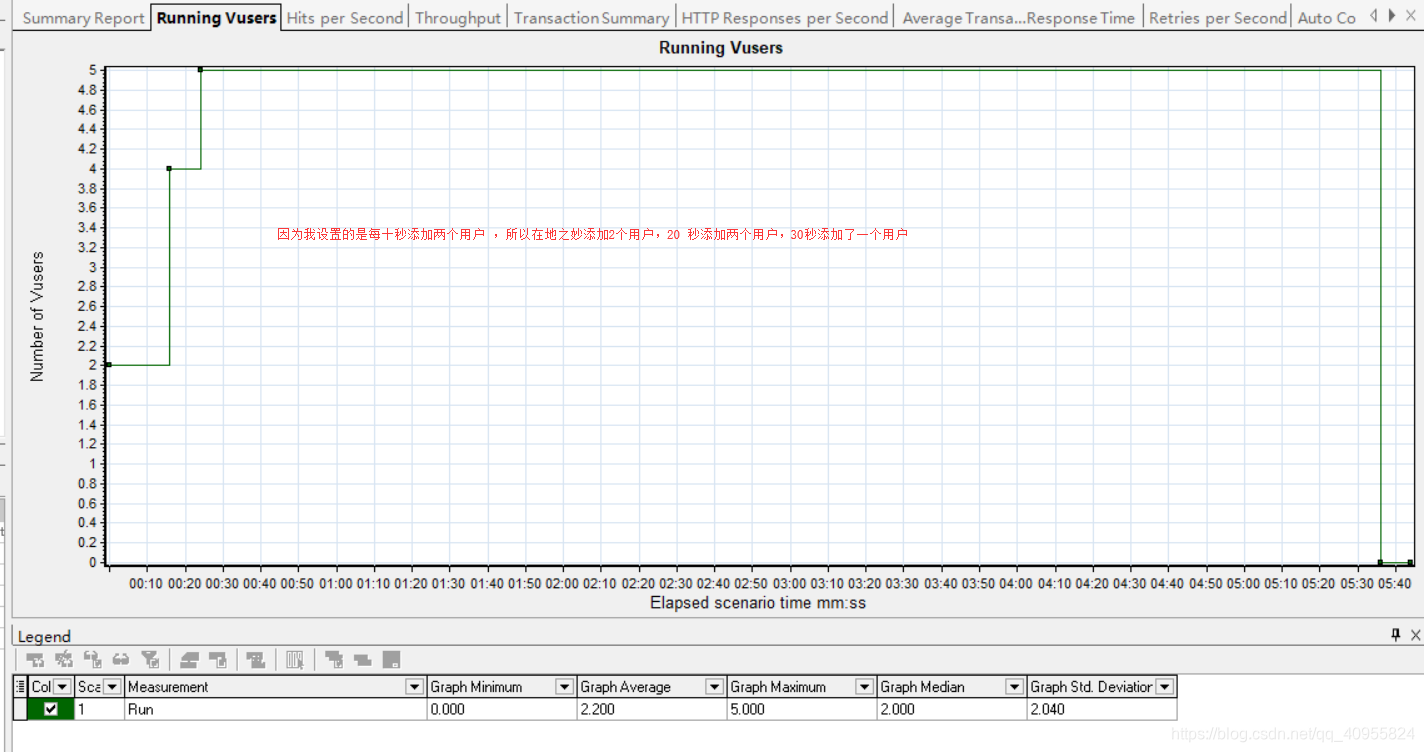Select the Run measurement name cell
Screen dimensions: 1424x752
pos(276,709)
